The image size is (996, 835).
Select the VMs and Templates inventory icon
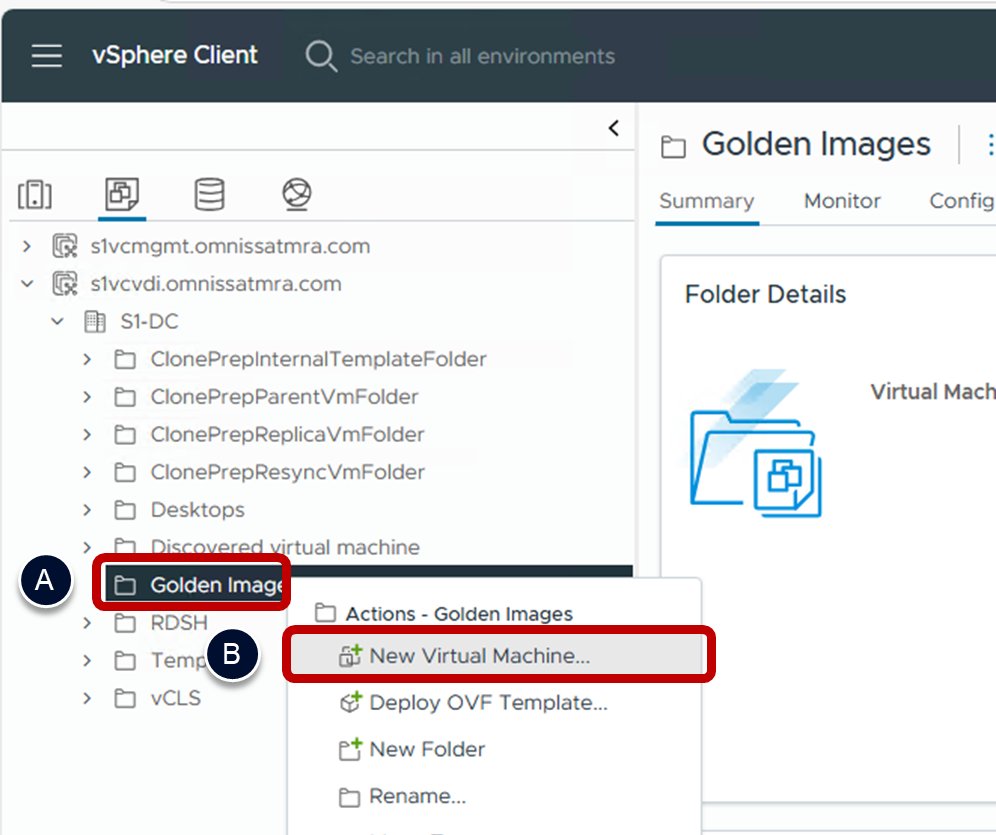click(x=122, y=195)
